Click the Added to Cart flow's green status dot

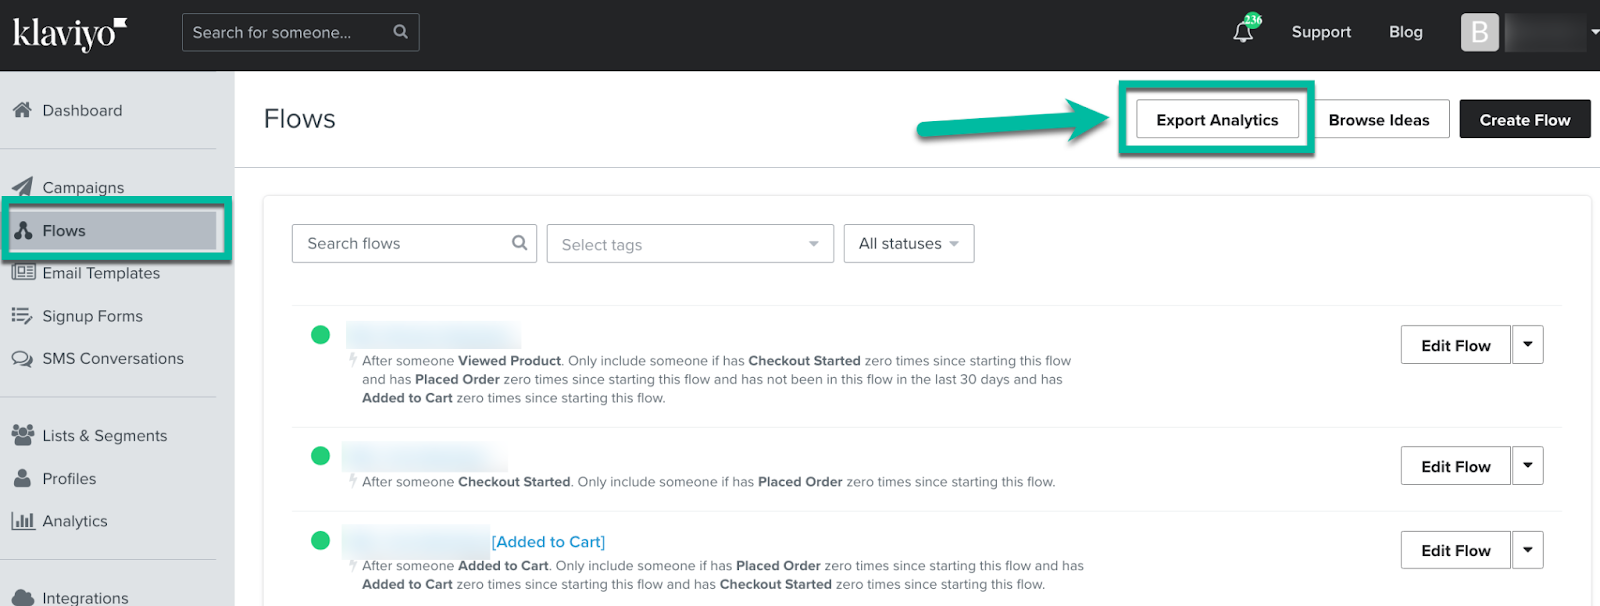tap(320, 541)
